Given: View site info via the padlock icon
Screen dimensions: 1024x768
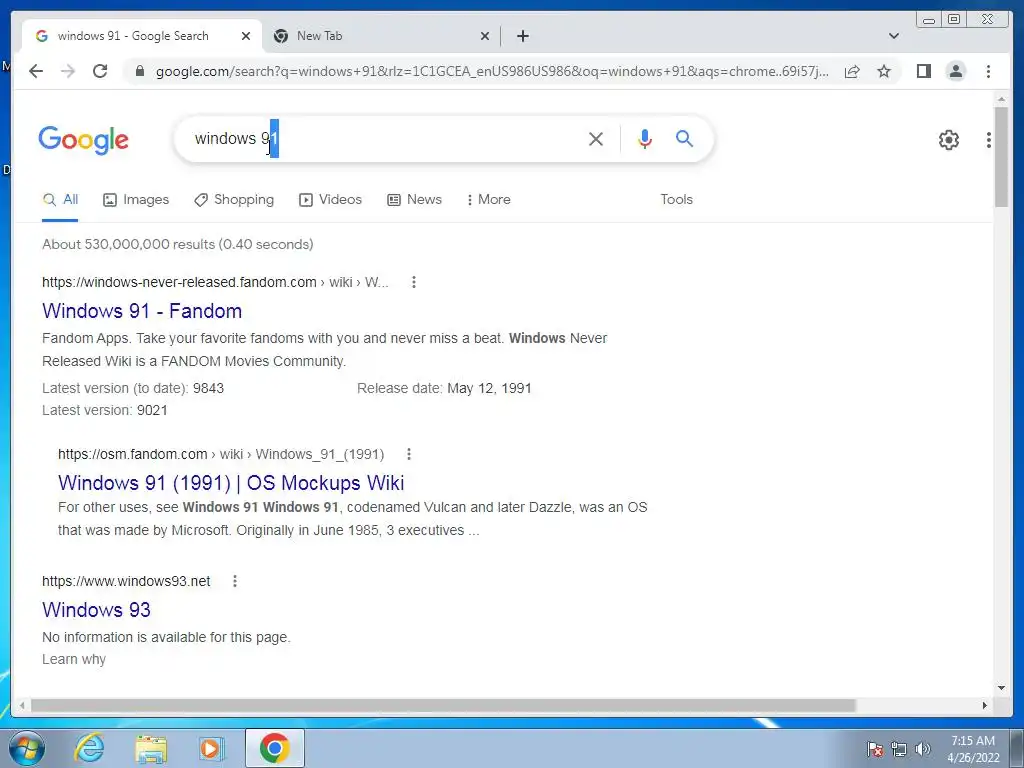Looking at the screenshot, I should (139, 71).
